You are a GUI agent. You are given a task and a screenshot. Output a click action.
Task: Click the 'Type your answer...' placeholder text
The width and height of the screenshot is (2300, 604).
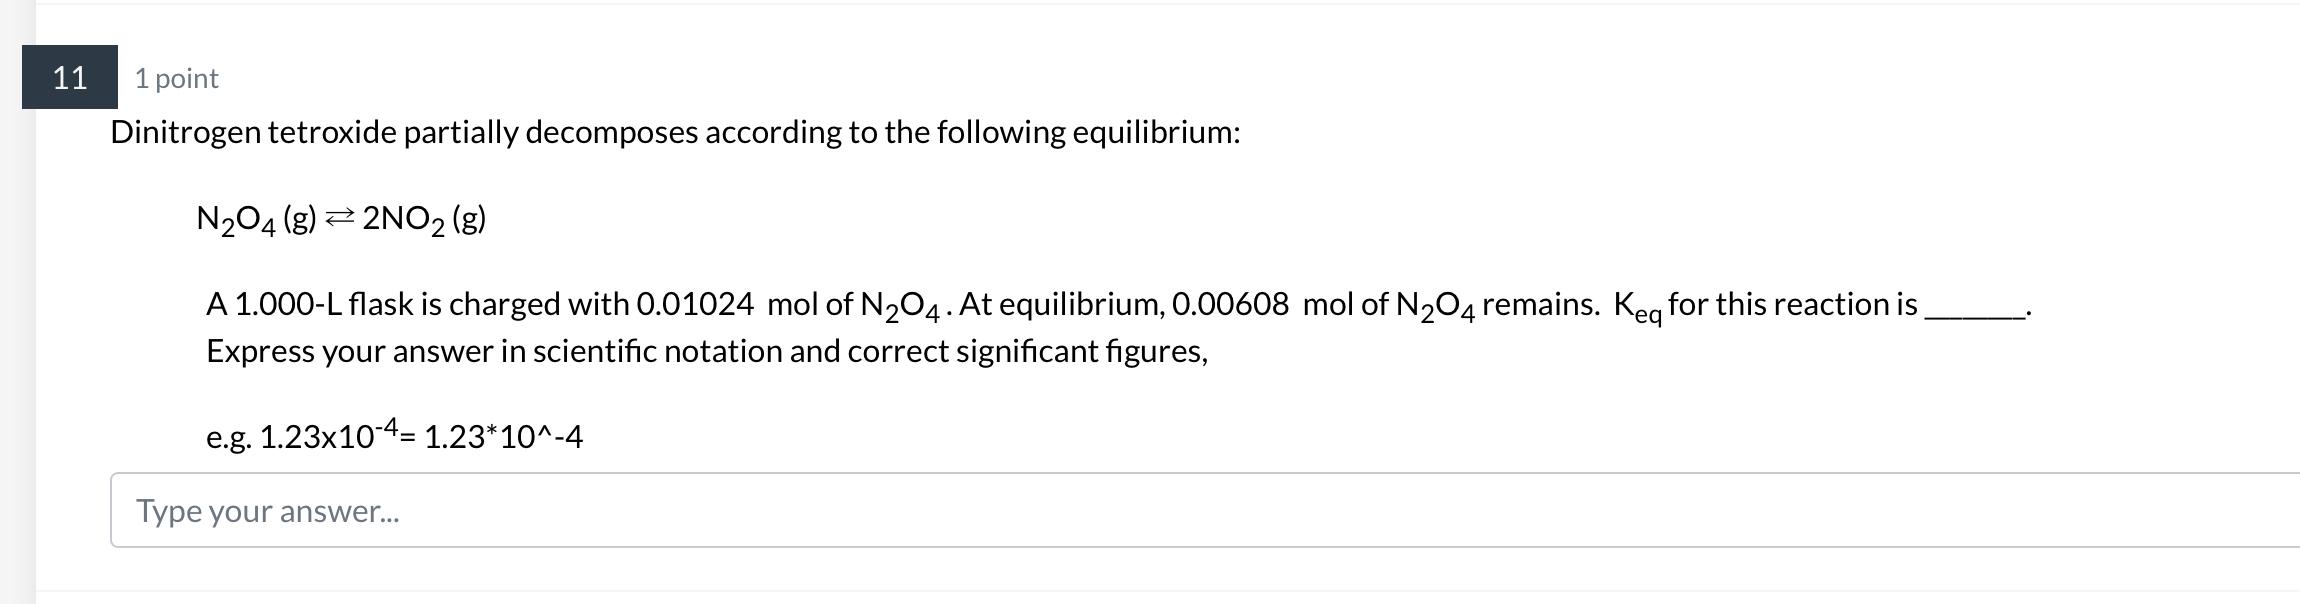point(270,513)
